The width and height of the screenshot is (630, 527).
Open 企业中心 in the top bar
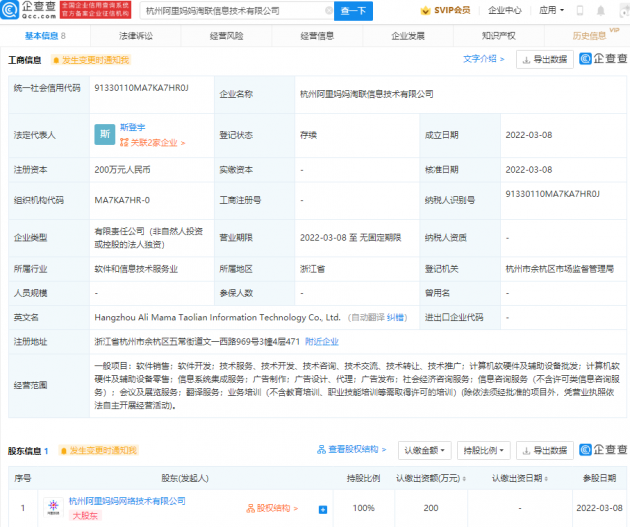505,10
